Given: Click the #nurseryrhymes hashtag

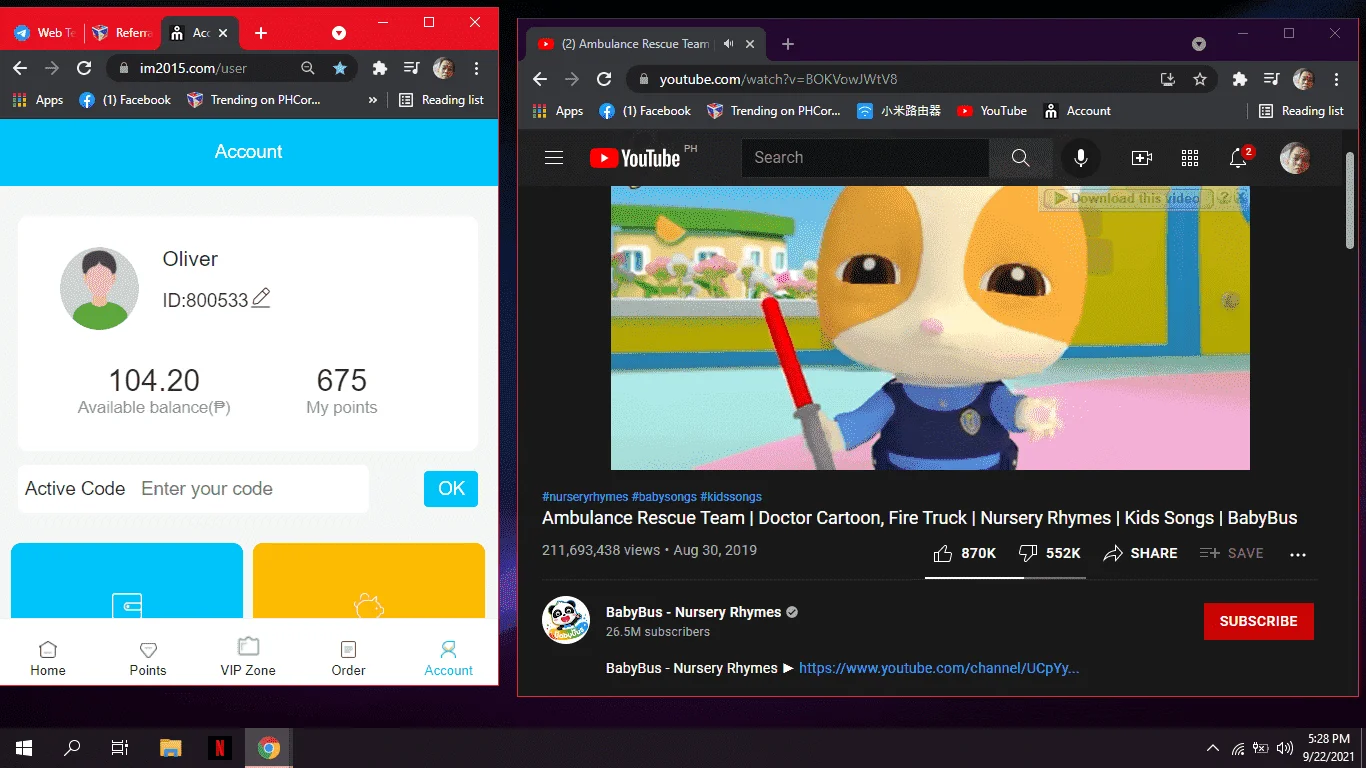Looking at the screenshot, I should click(585, 497).
